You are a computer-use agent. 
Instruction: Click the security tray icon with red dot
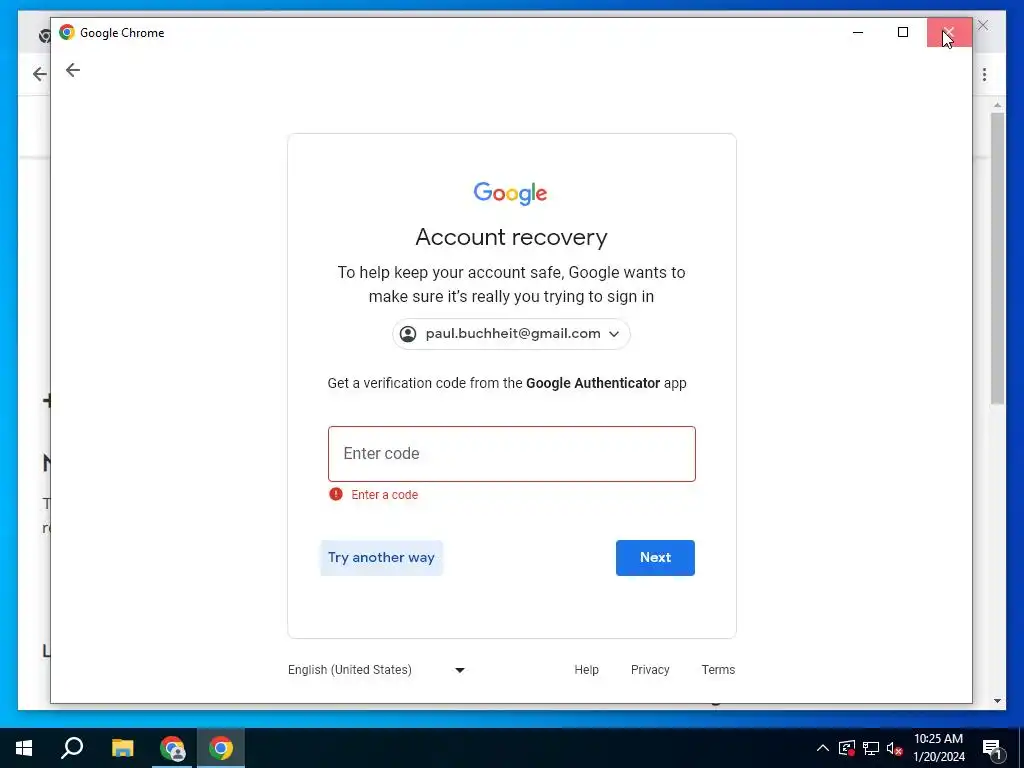click(x=847, y=748)
